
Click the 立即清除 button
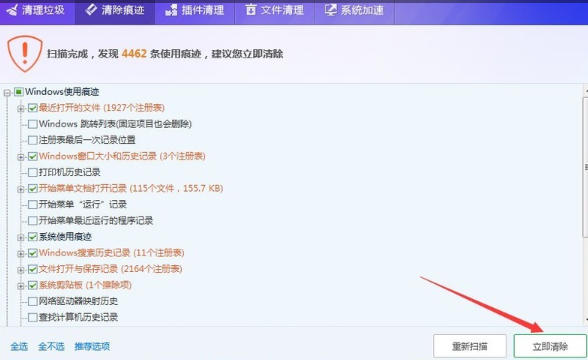coord(550,346)
